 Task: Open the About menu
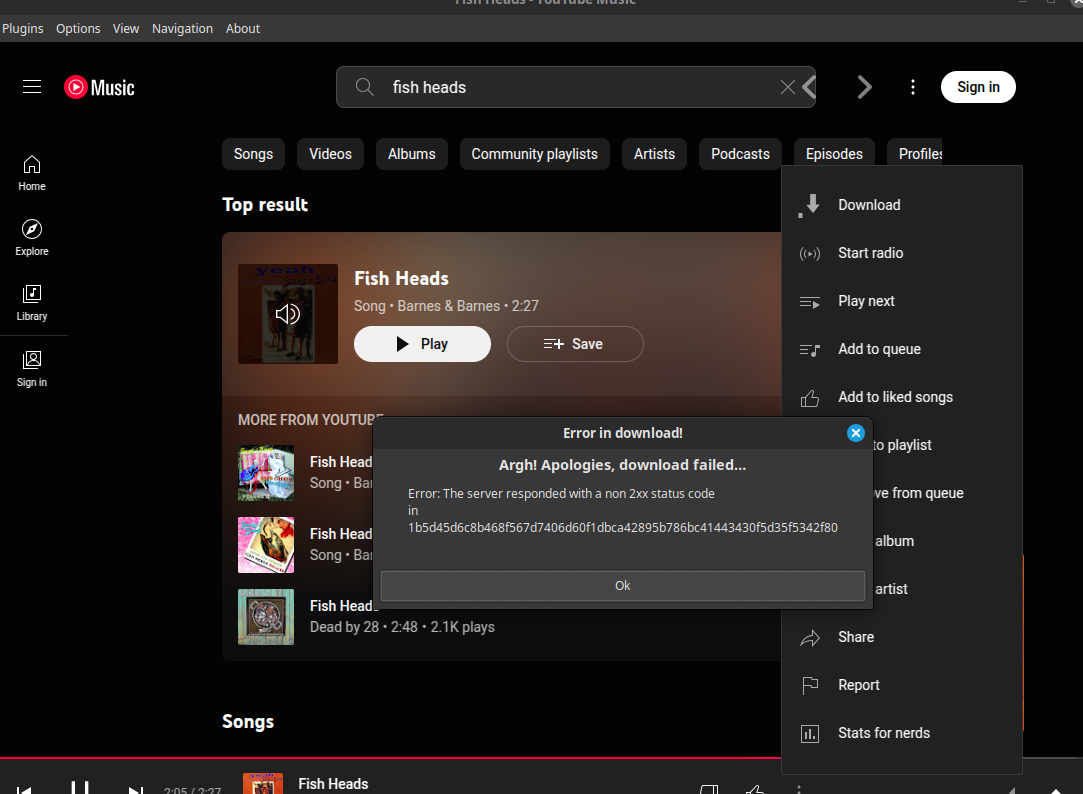[243, 28]
